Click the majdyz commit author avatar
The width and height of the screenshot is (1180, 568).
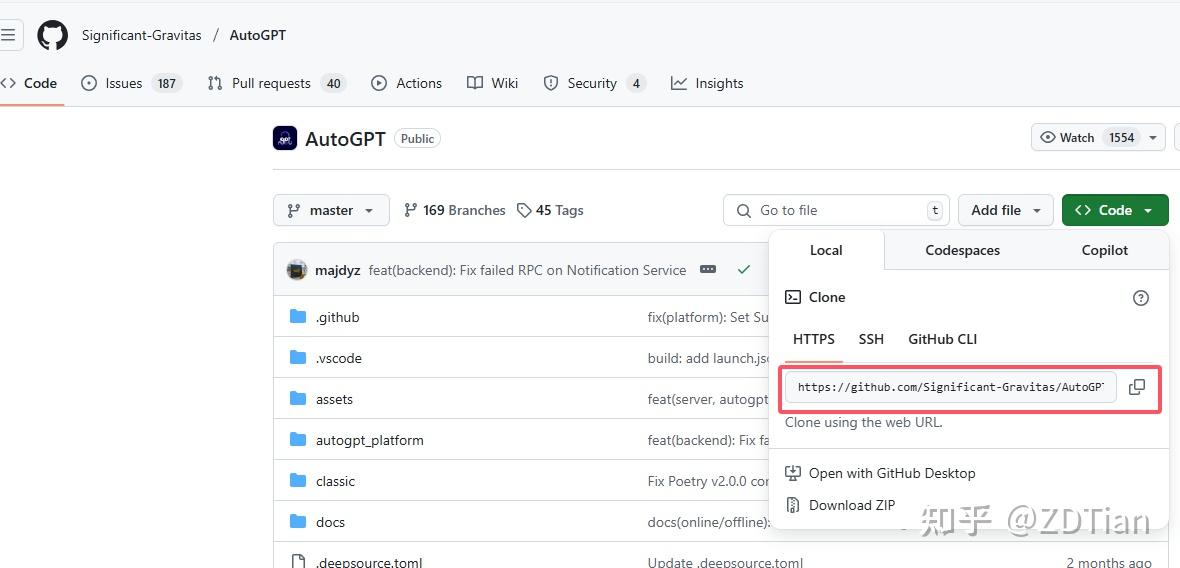(x=297, y=270)
